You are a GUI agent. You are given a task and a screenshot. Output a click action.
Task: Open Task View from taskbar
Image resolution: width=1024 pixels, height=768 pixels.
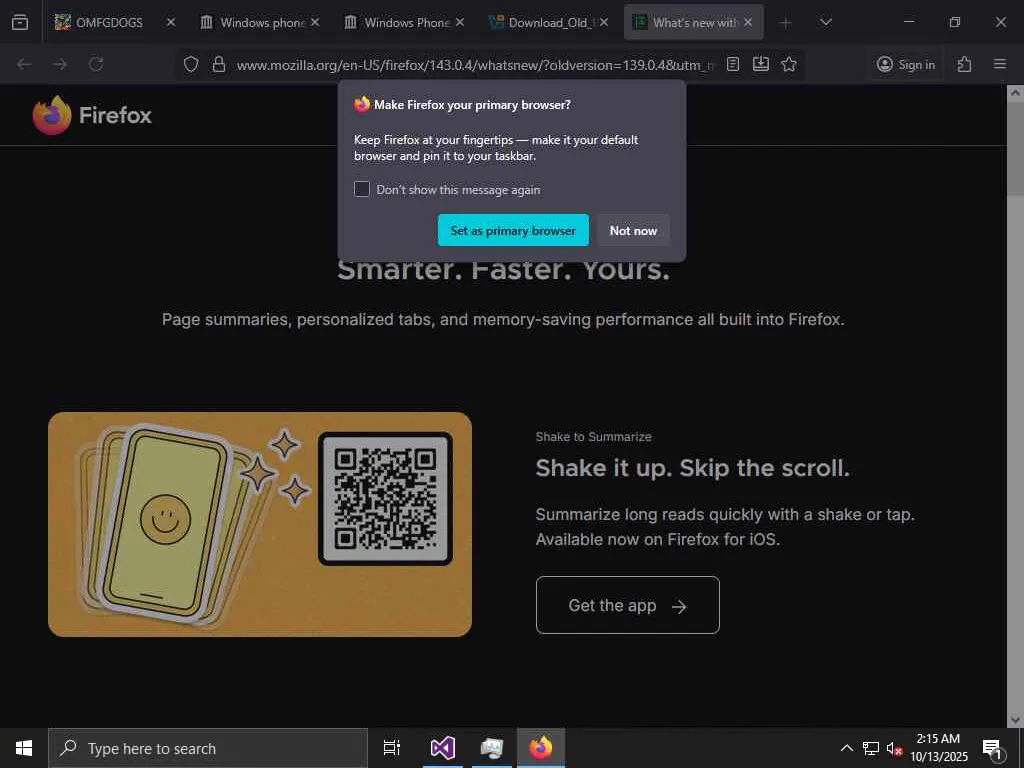[x=392, y=748]
